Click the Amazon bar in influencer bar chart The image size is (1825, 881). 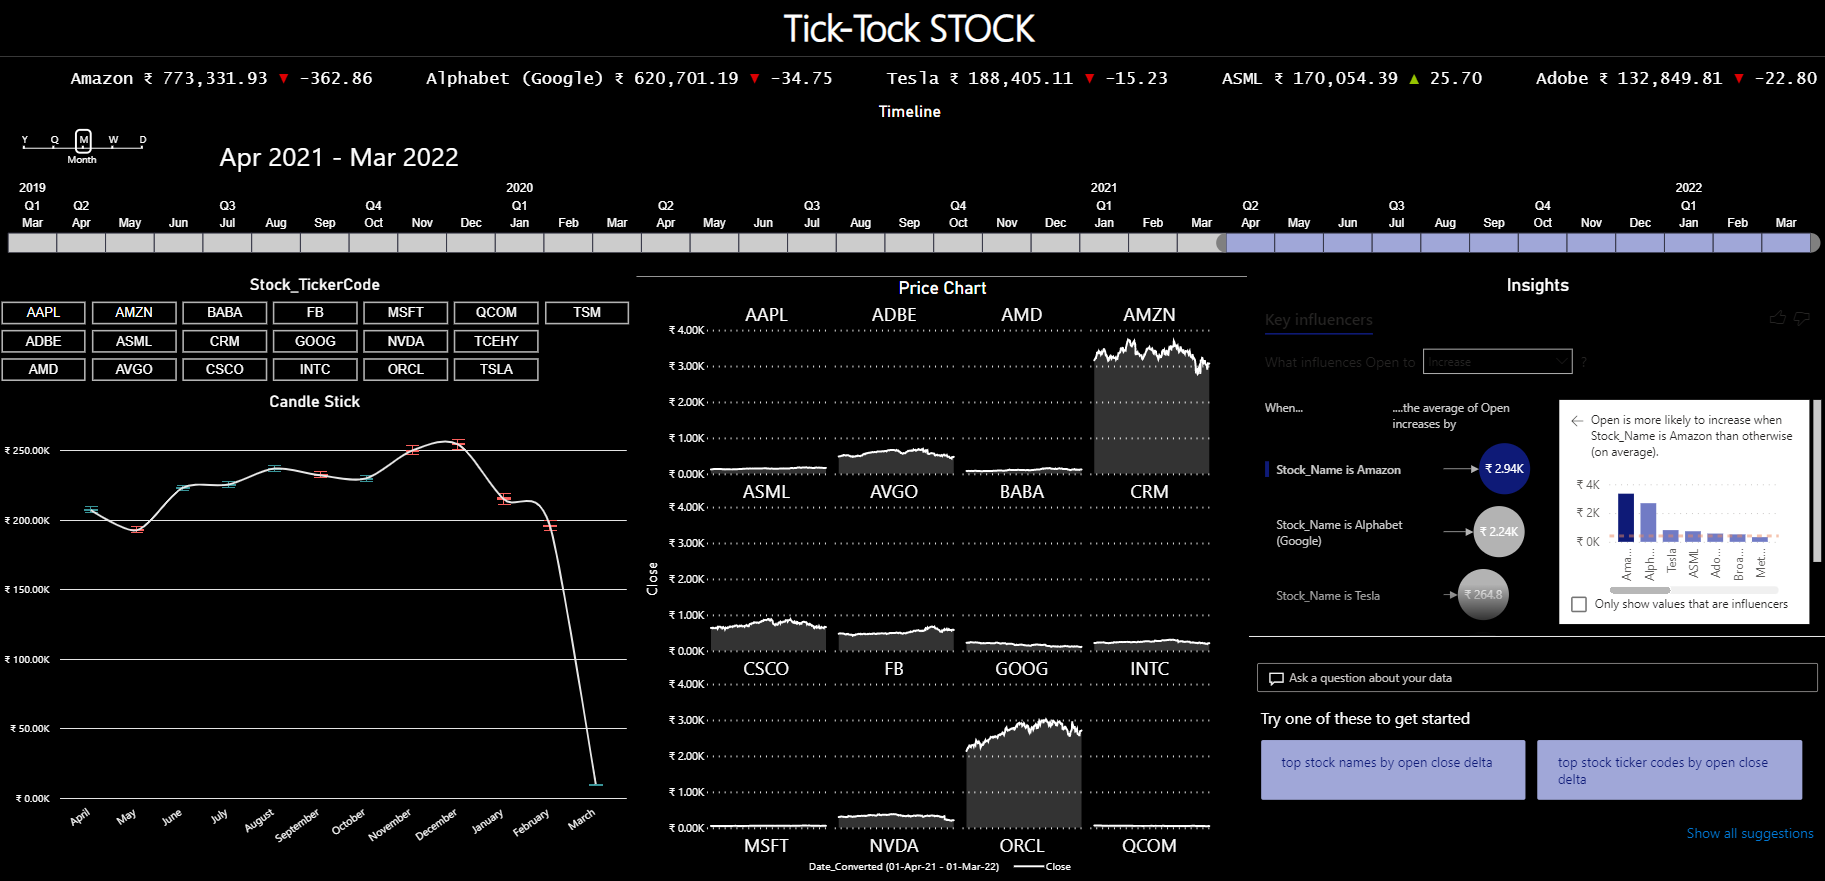1626,517
